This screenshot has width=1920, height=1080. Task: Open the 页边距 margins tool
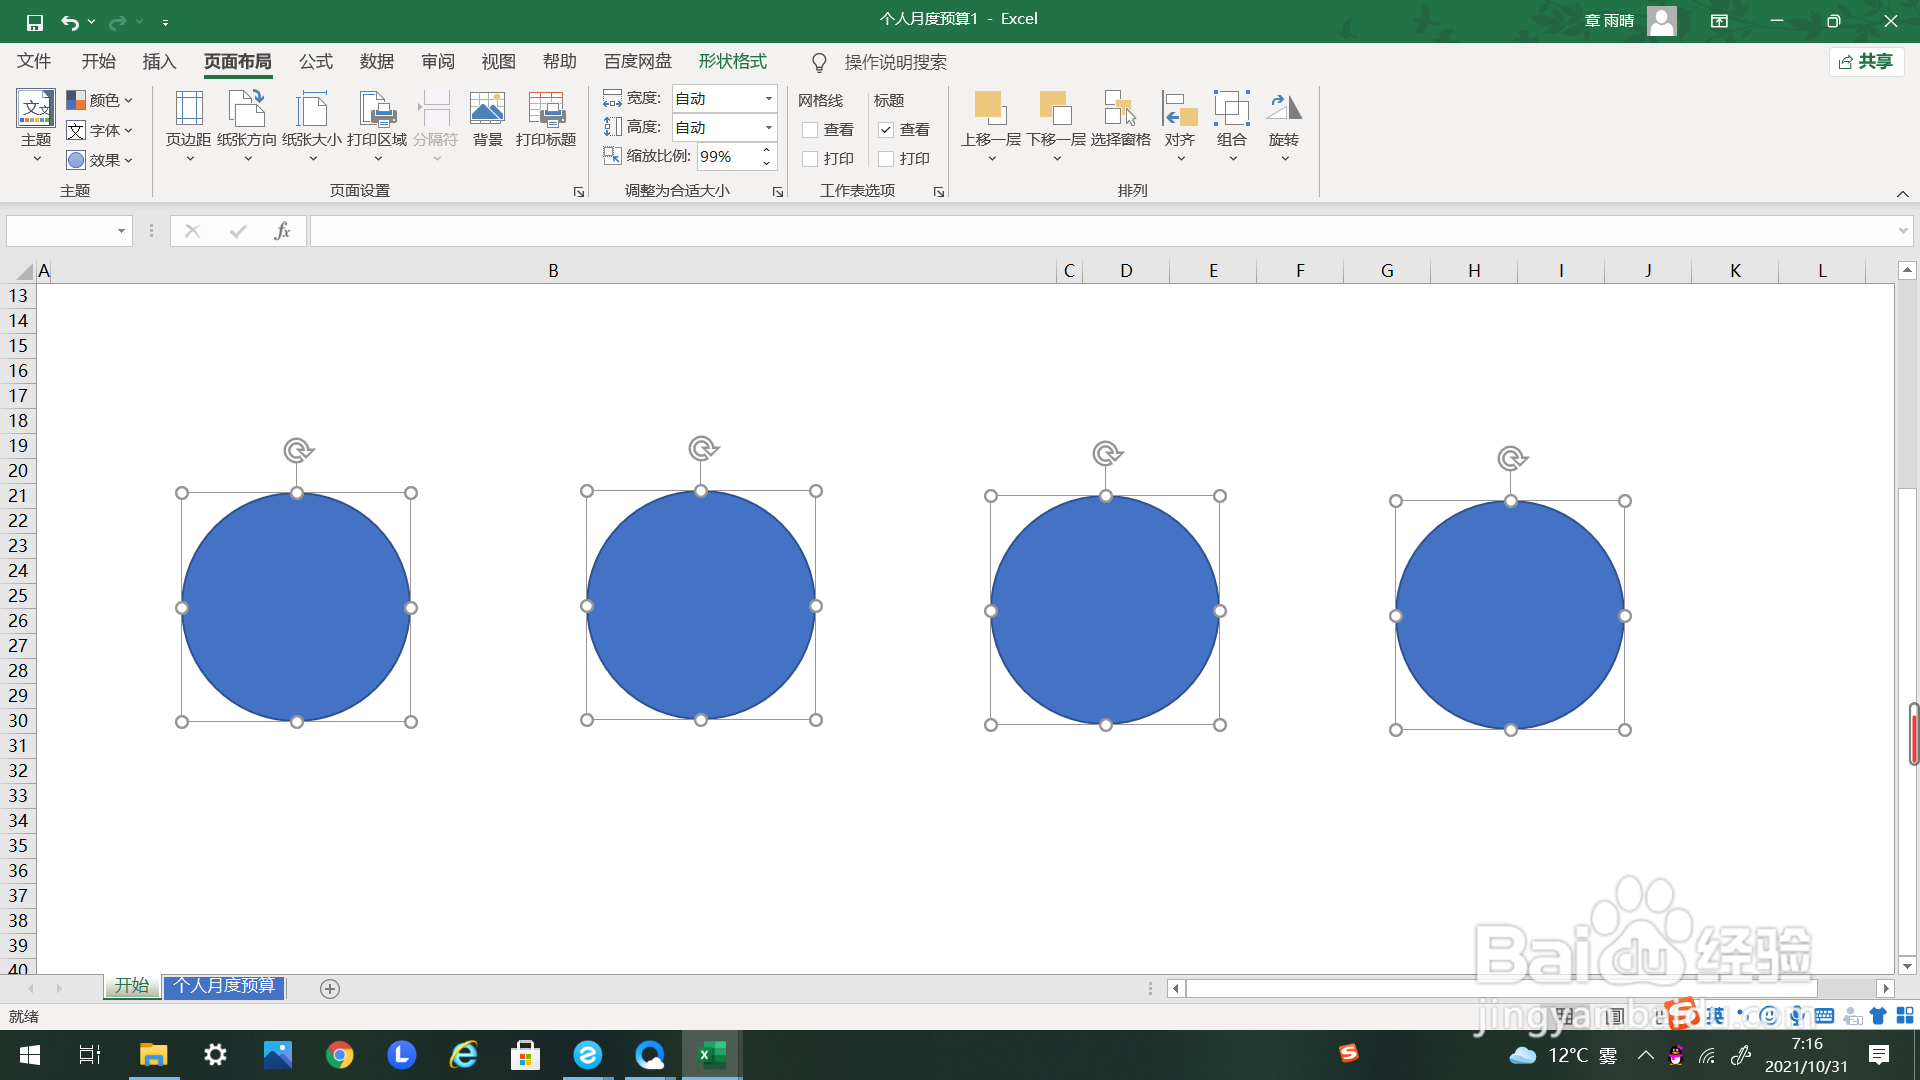pyautogui.click(x=188, y=109)
